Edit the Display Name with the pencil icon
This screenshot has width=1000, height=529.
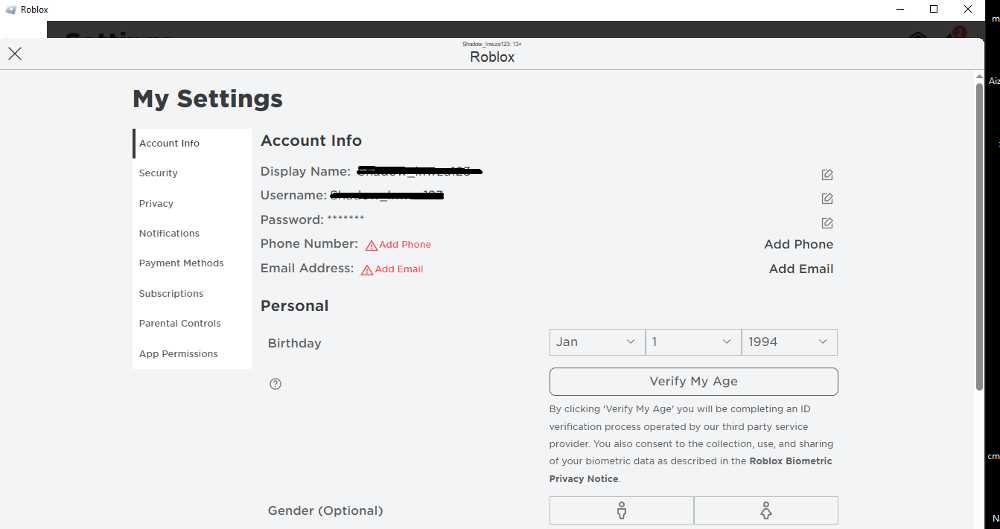click(827, 175)
